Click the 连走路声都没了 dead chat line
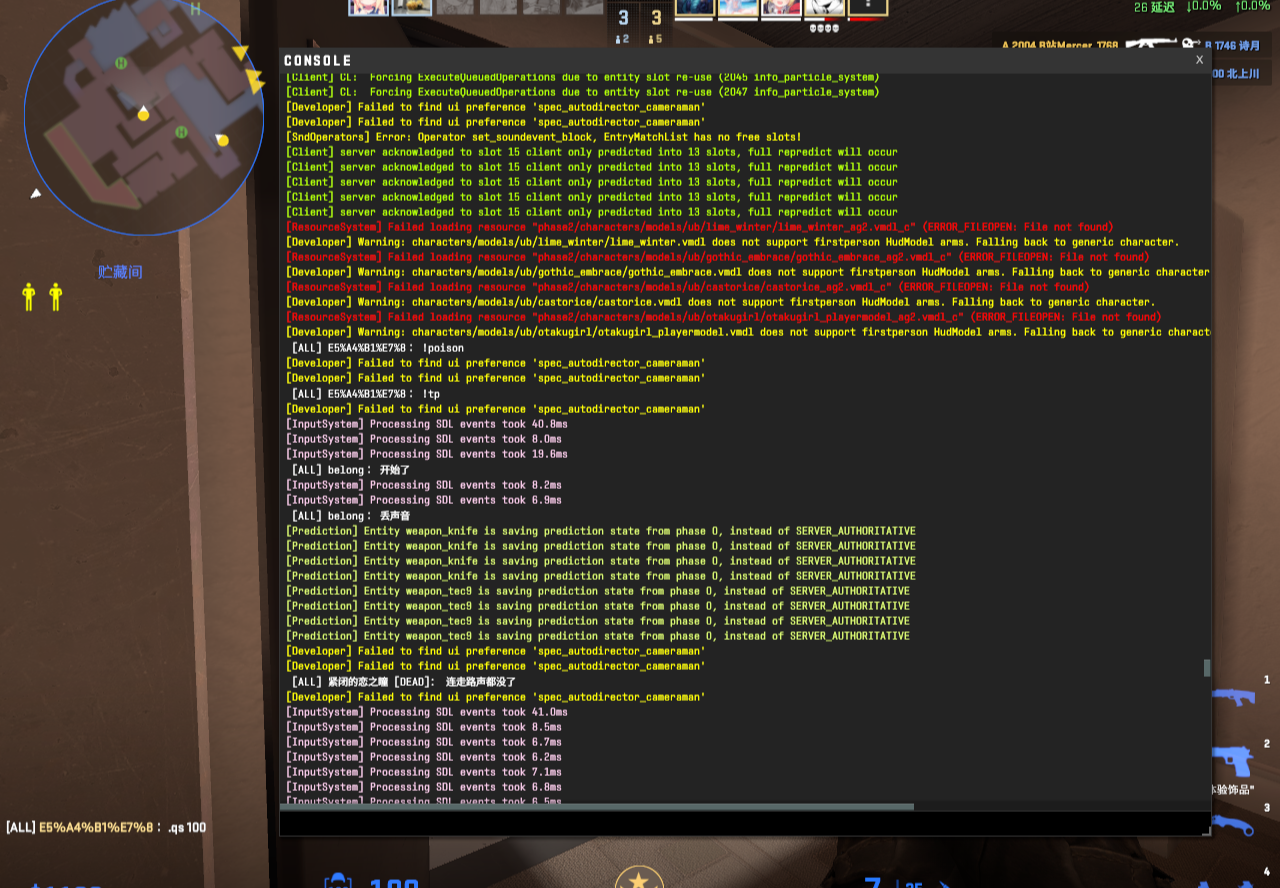The height and width of the screenshot is (888, 1280). tap(403, 681)
